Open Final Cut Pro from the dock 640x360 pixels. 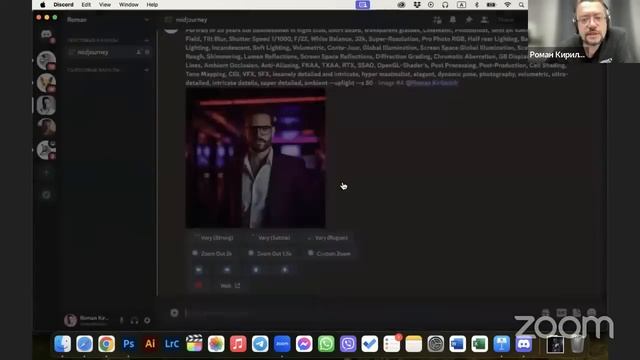click(x=194, y=344)
